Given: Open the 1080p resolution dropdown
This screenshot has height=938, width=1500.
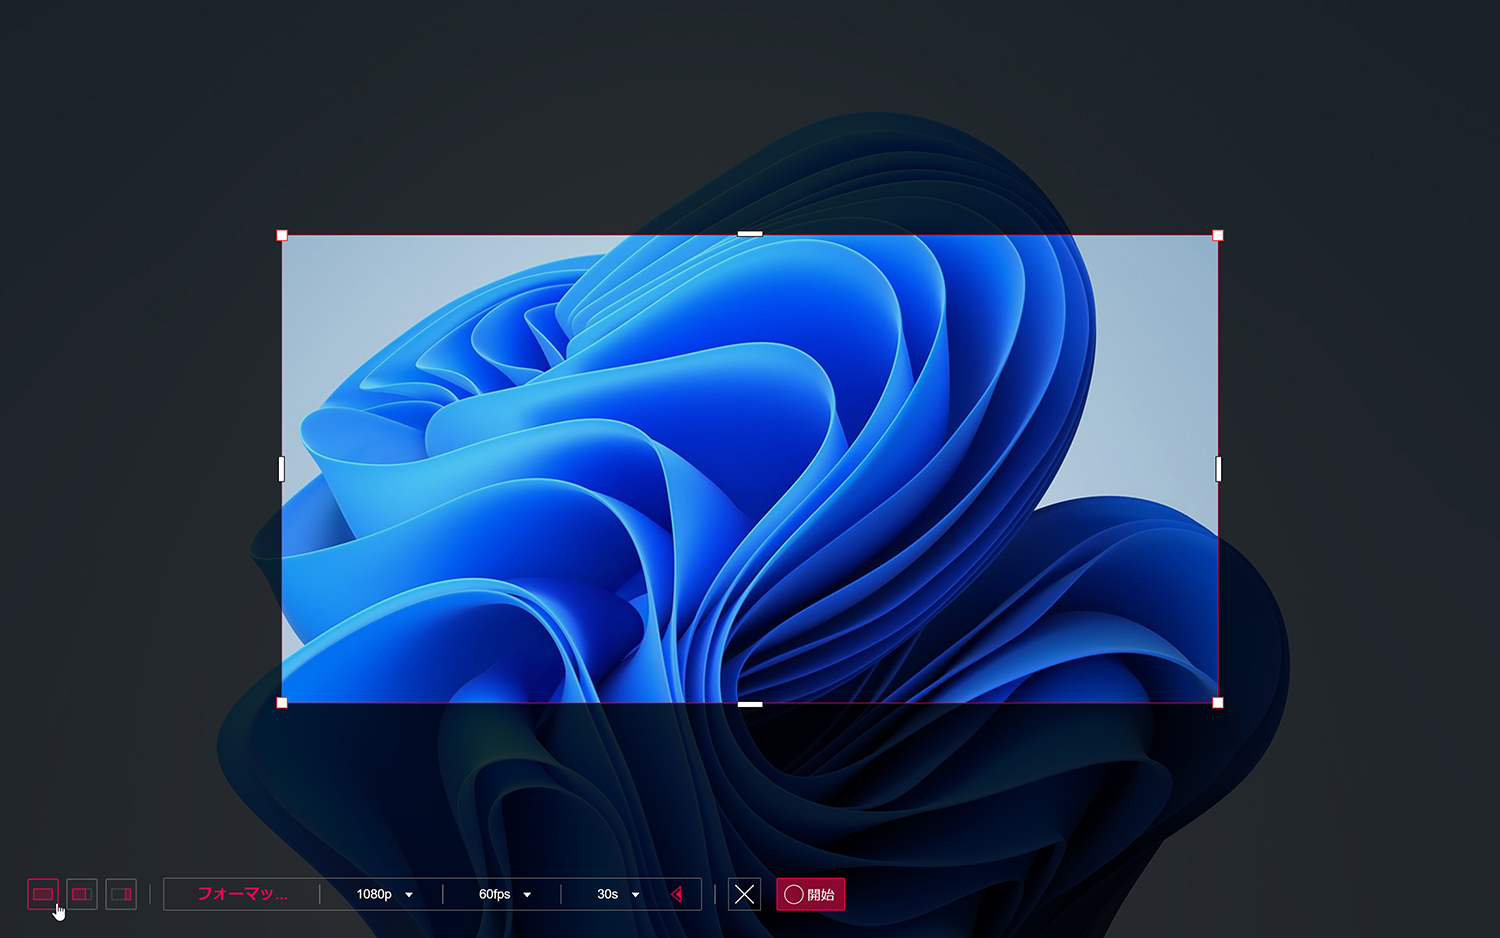Looking at the screenshot, I should (384, 894).
